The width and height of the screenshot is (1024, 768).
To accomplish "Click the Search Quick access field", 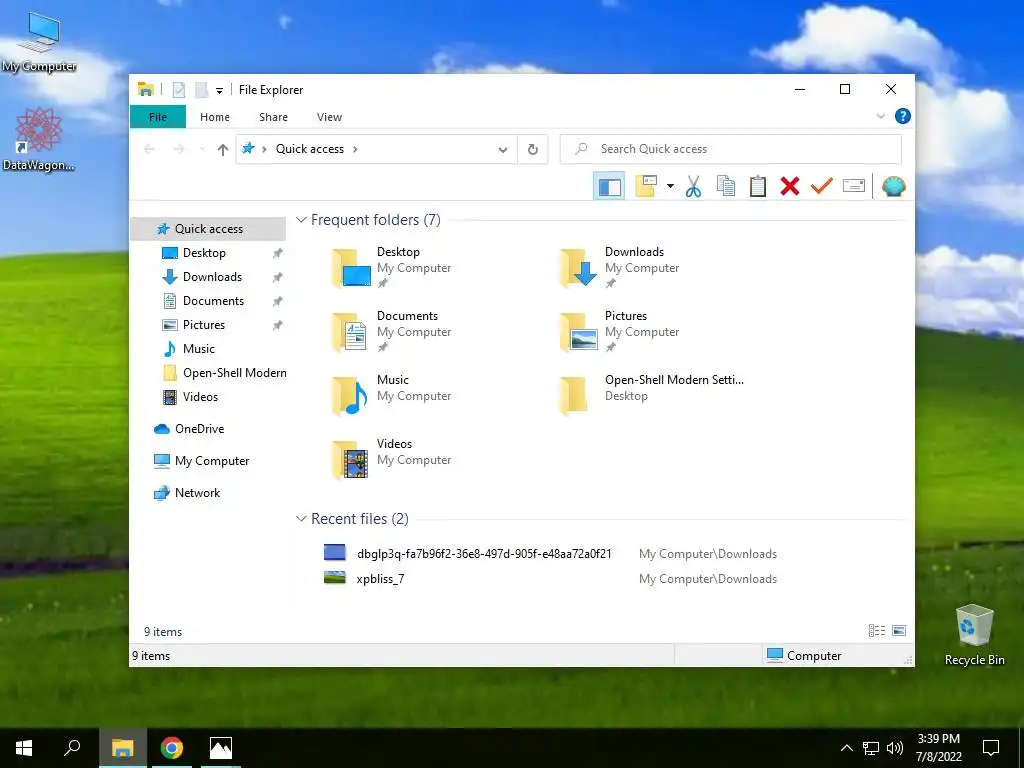I will click(731, 149).
